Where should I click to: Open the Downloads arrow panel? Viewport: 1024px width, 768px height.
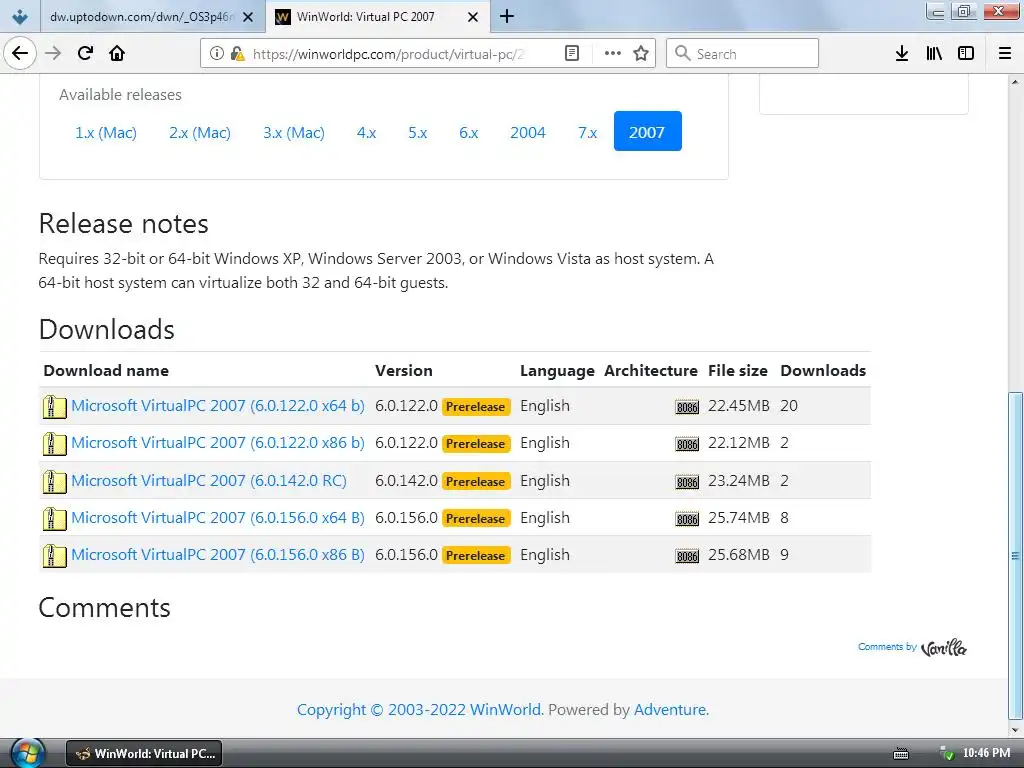(902, 54)
